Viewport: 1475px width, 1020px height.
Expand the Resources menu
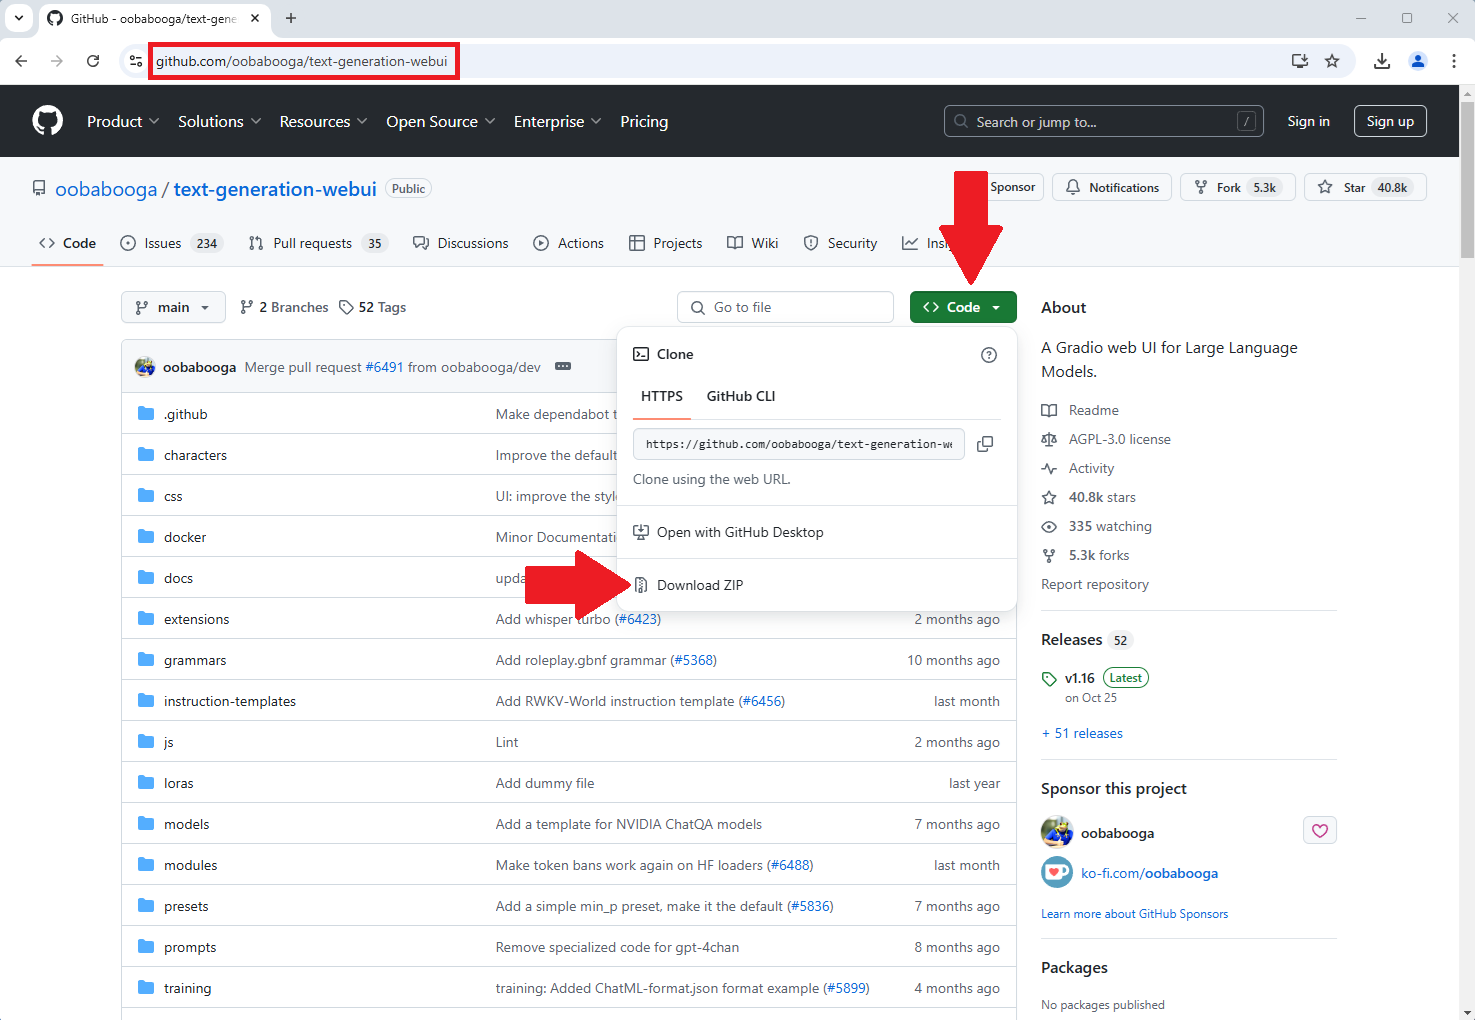point(324,121)
